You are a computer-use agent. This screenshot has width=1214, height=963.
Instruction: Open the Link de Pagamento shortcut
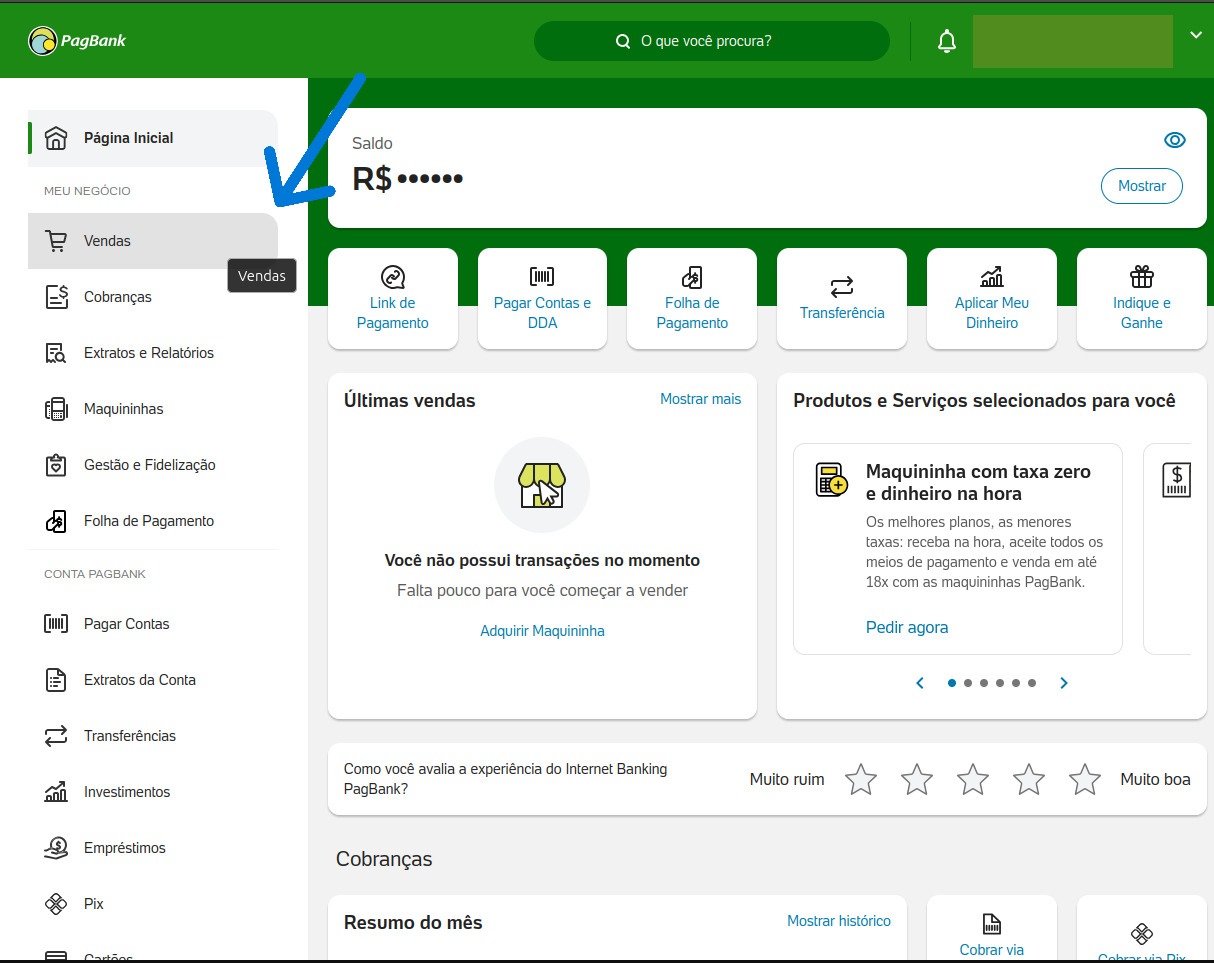393,299
